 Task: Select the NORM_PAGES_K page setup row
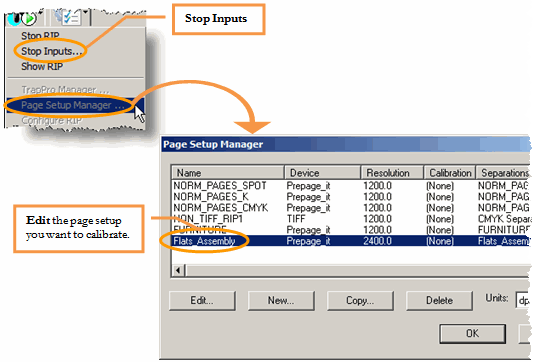[x=350, y=197]
